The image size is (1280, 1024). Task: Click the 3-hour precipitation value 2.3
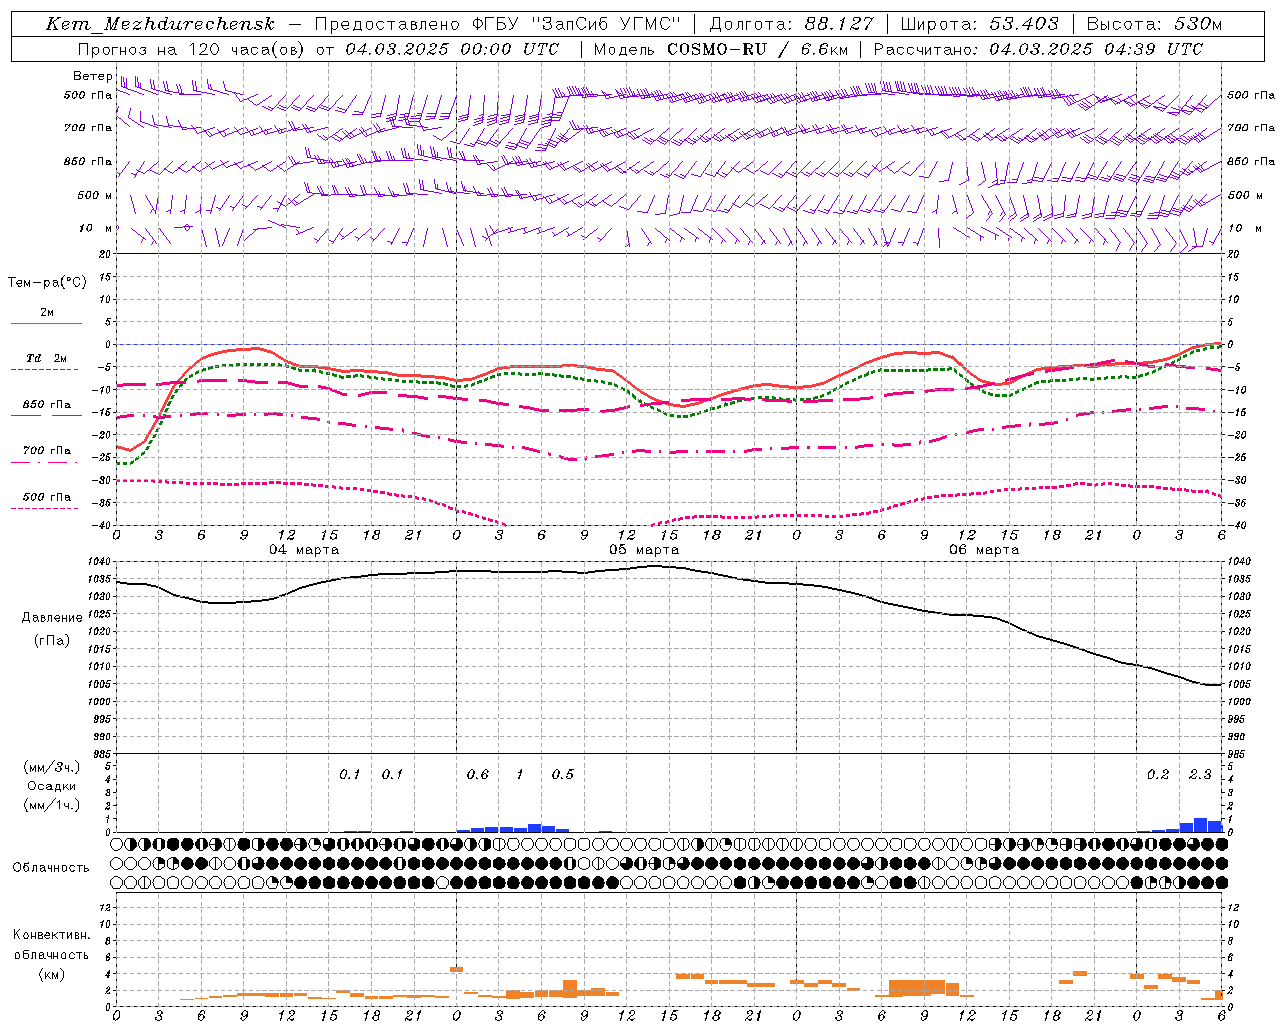(x=1200, y=774)
